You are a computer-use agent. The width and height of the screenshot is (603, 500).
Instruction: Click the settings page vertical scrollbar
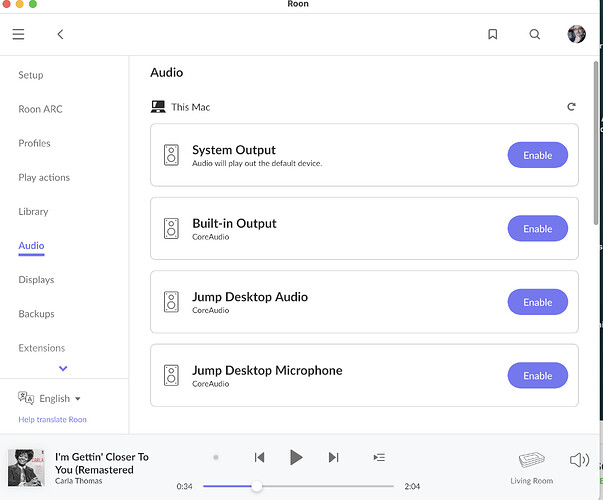coord(596,142)
